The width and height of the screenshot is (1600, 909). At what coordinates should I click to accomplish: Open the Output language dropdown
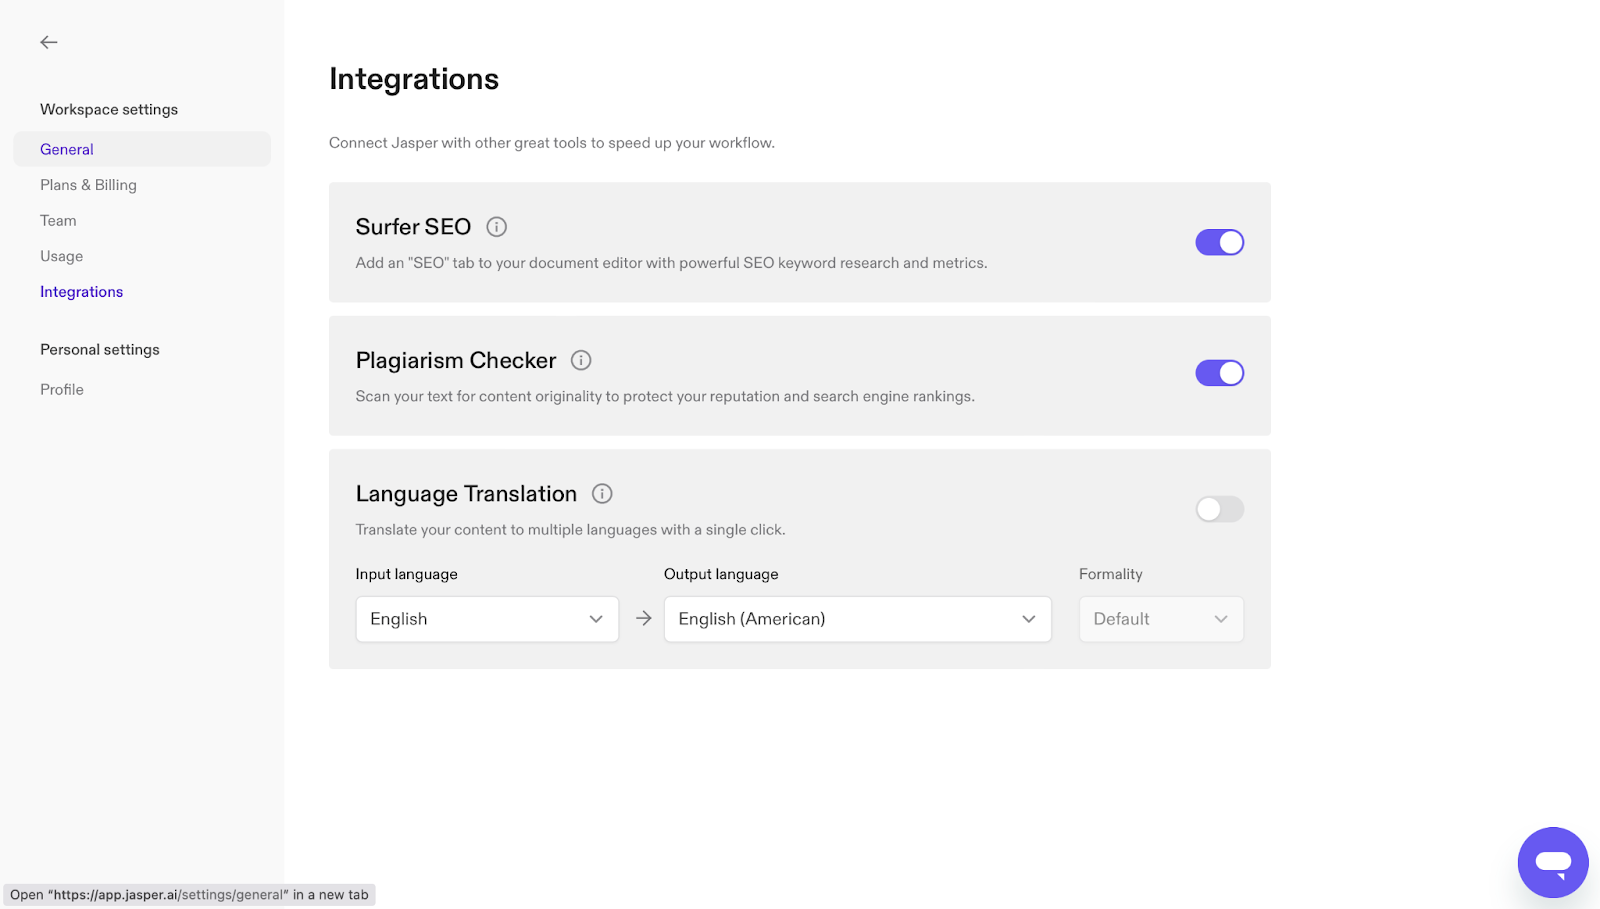(x=858, y=619)
